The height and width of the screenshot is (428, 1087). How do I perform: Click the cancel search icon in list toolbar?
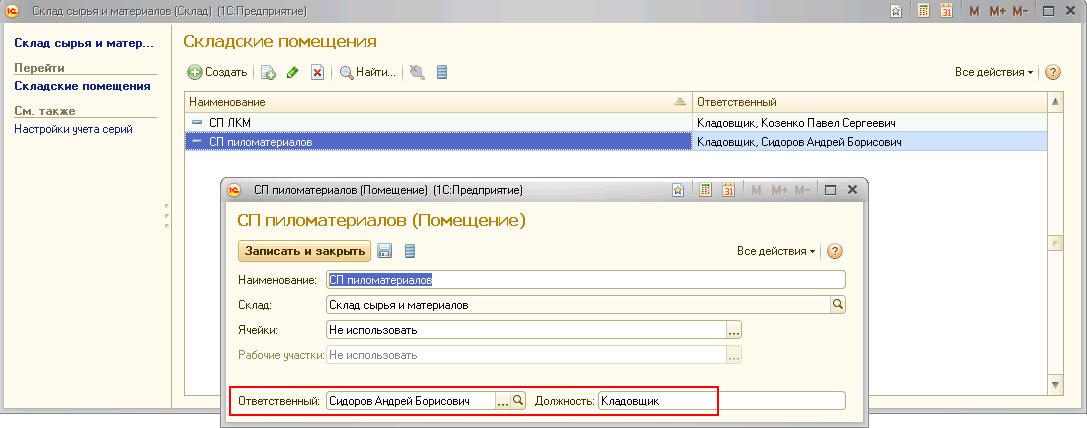tap(417, 72)
